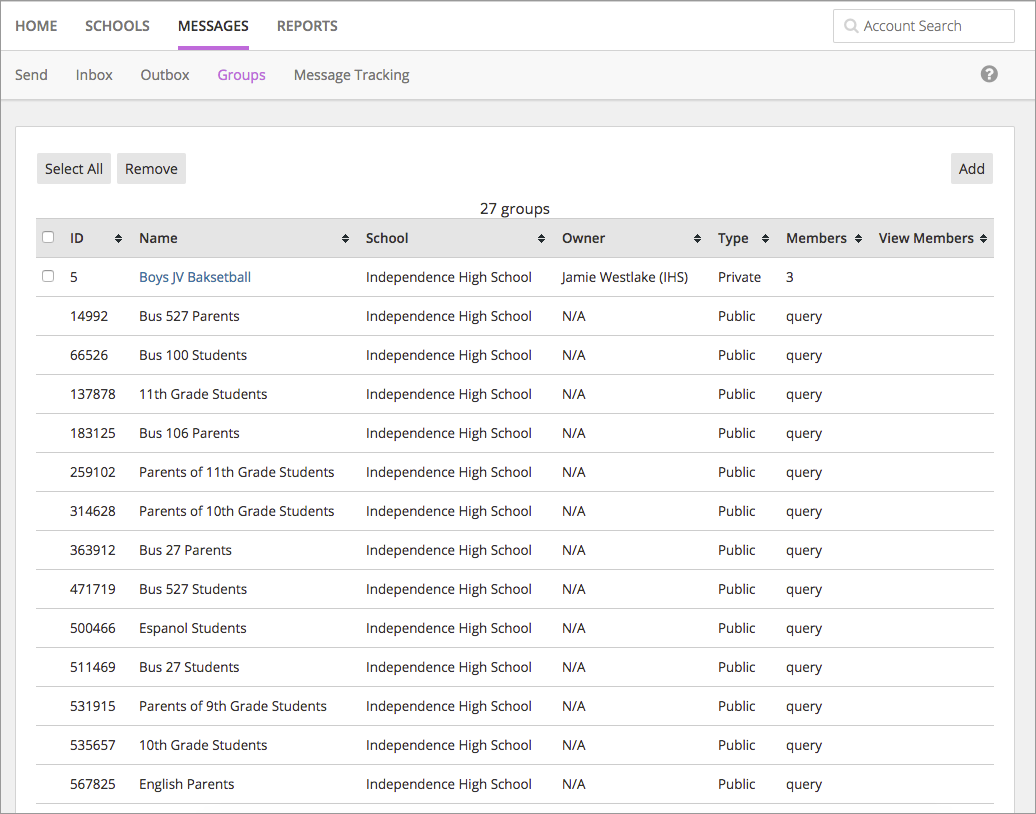Click Public in Espanol Students row
The height and width of the screenshot is (814, 1036).
click(737, 628)
